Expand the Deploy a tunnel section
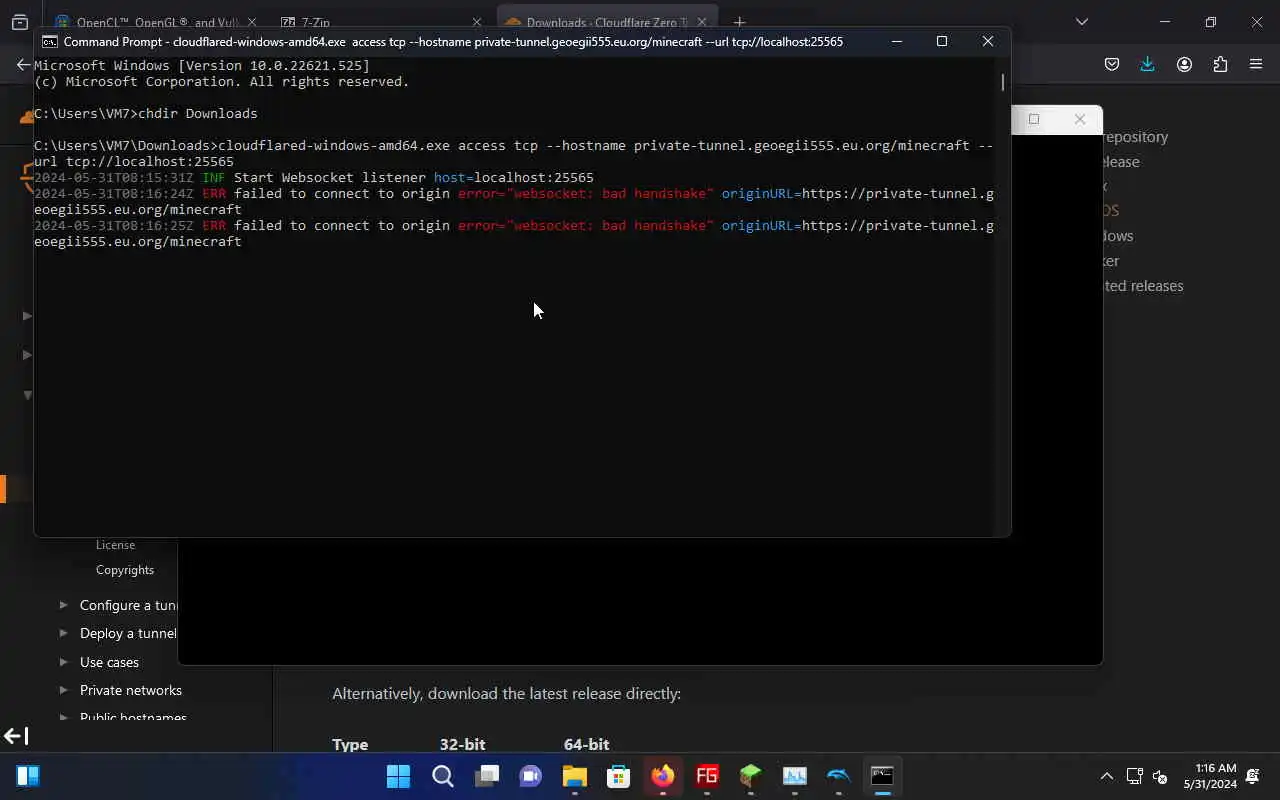The image size is (1280, 800). [64, 633]
